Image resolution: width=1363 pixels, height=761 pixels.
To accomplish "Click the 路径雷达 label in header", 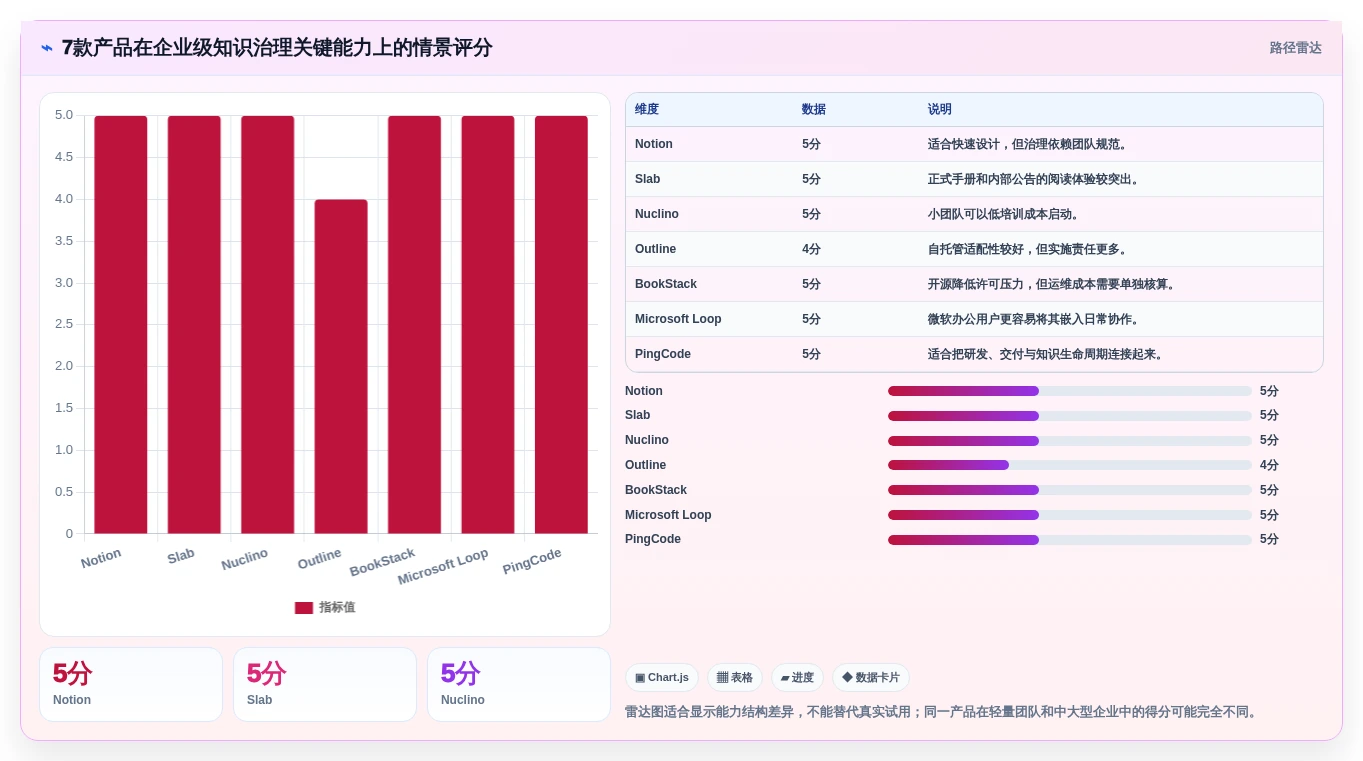I will [x=1295, y=48].
